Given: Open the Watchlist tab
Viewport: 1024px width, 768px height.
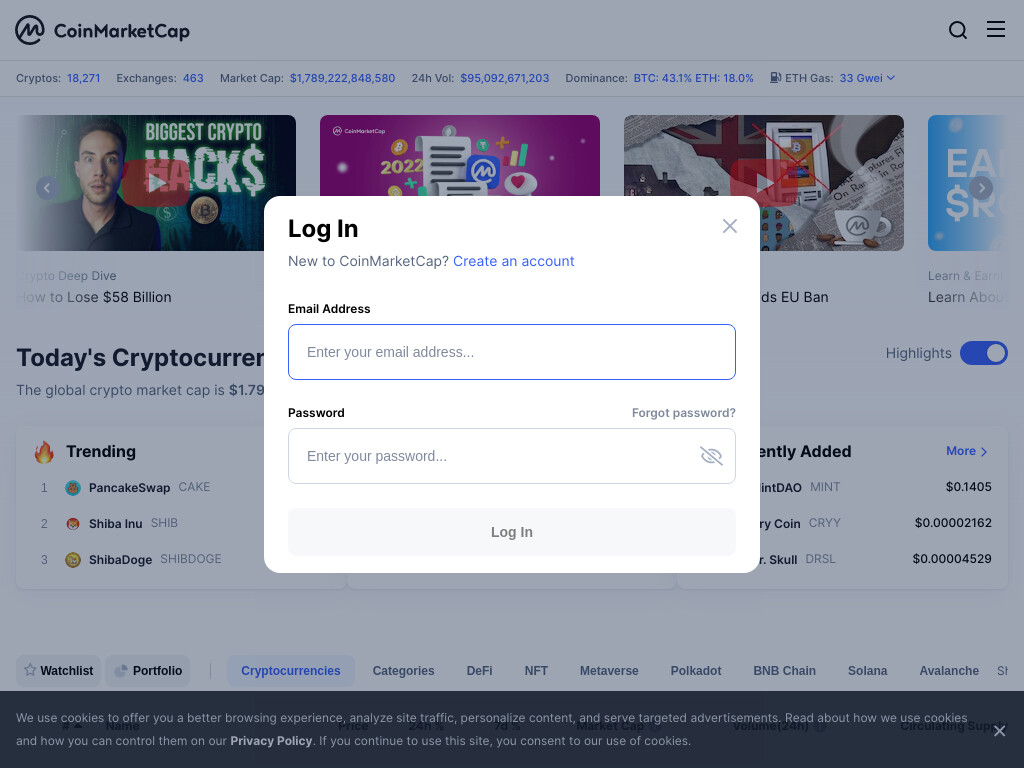Looking at the screenshot, I should pyautogui.click(x=58, y=671).
